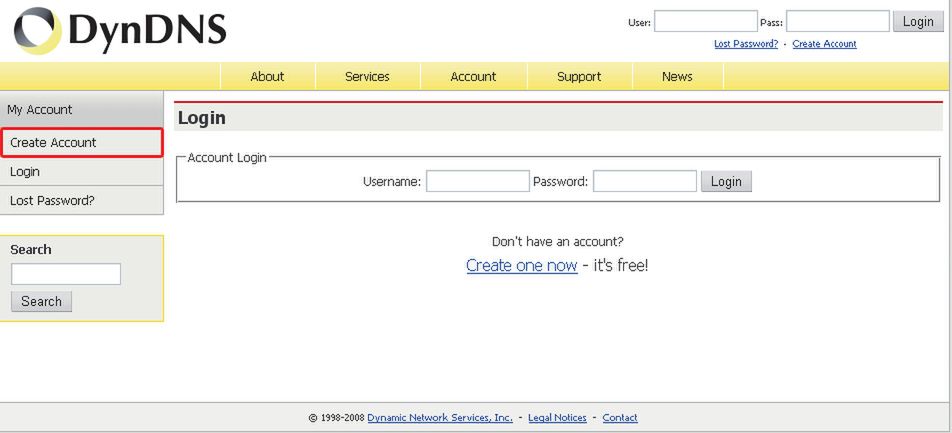Click the Search button
Viewport: 952px width, 433px height.
(41, 301)
